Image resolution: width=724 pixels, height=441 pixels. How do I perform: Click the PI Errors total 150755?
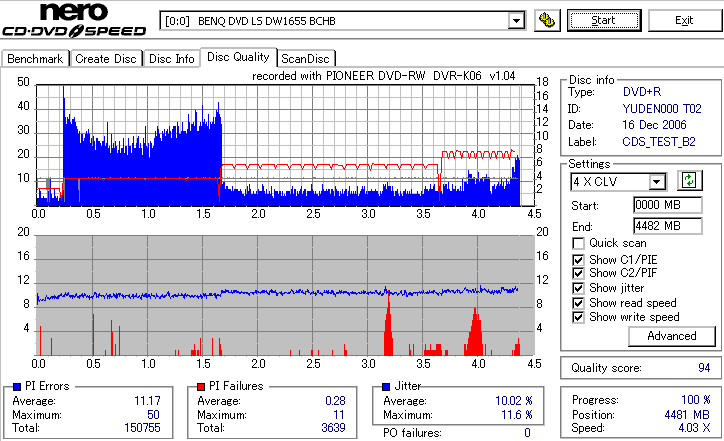point(142,428)
